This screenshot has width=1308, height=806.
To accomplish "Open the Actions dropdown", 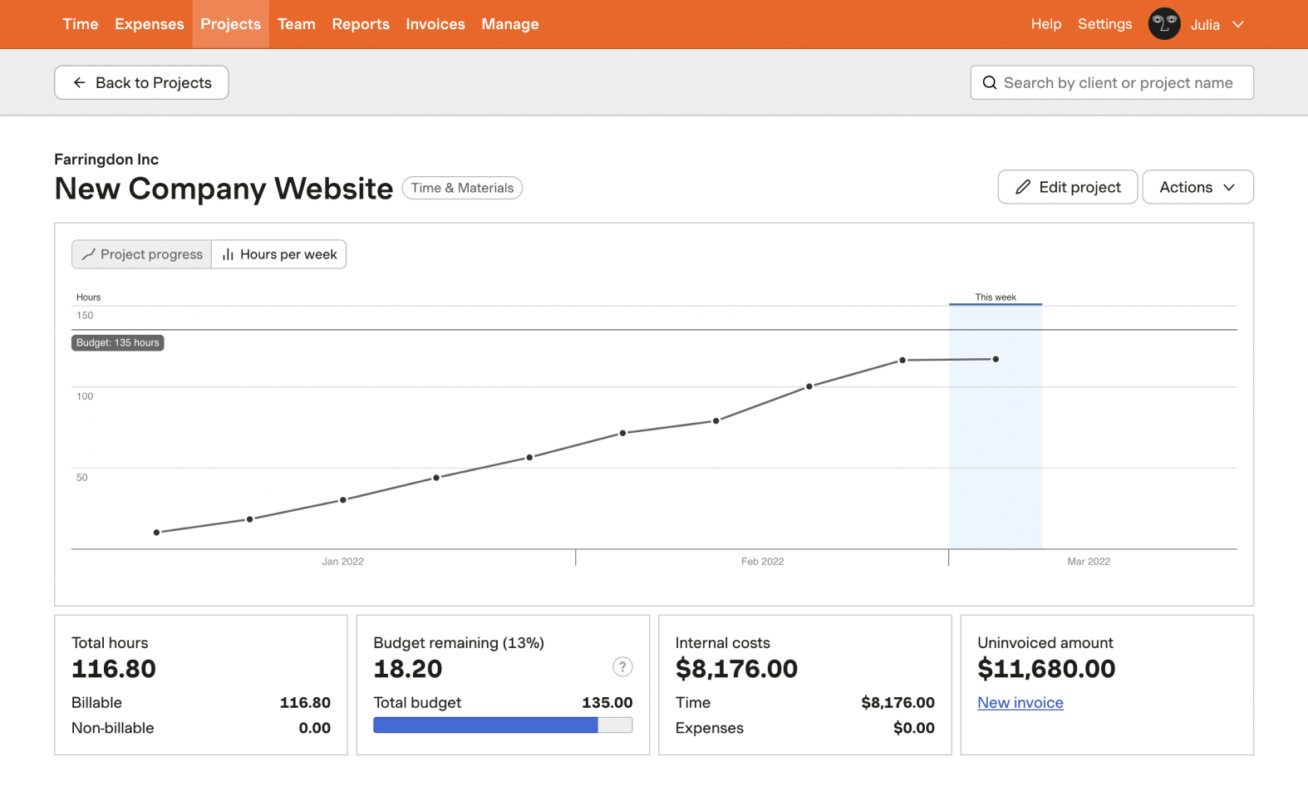I will click(1197, 187).
